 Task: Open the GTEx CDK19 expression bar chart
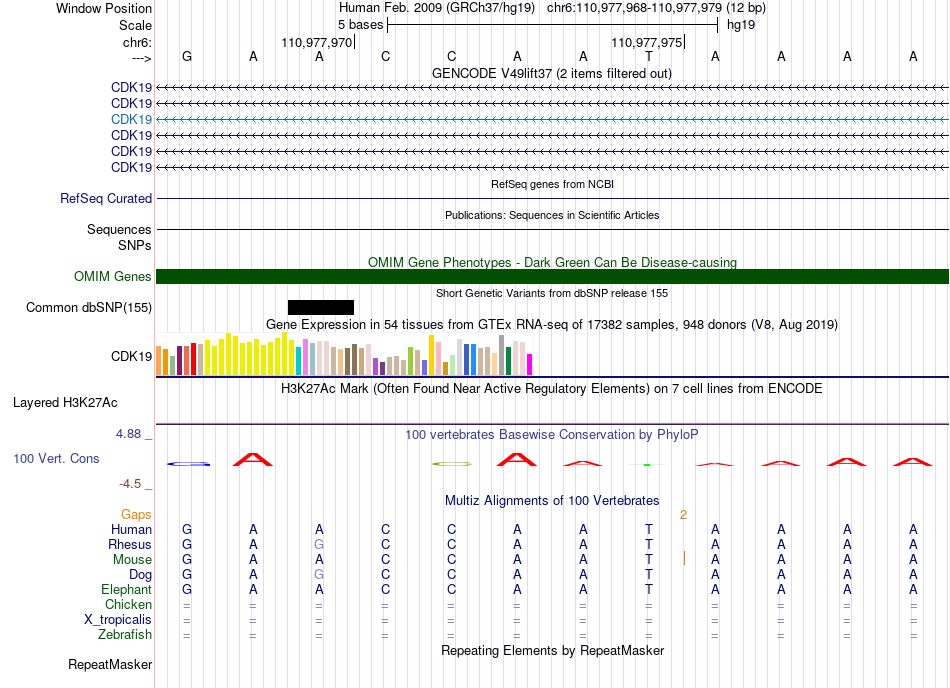tap(344, 354)
